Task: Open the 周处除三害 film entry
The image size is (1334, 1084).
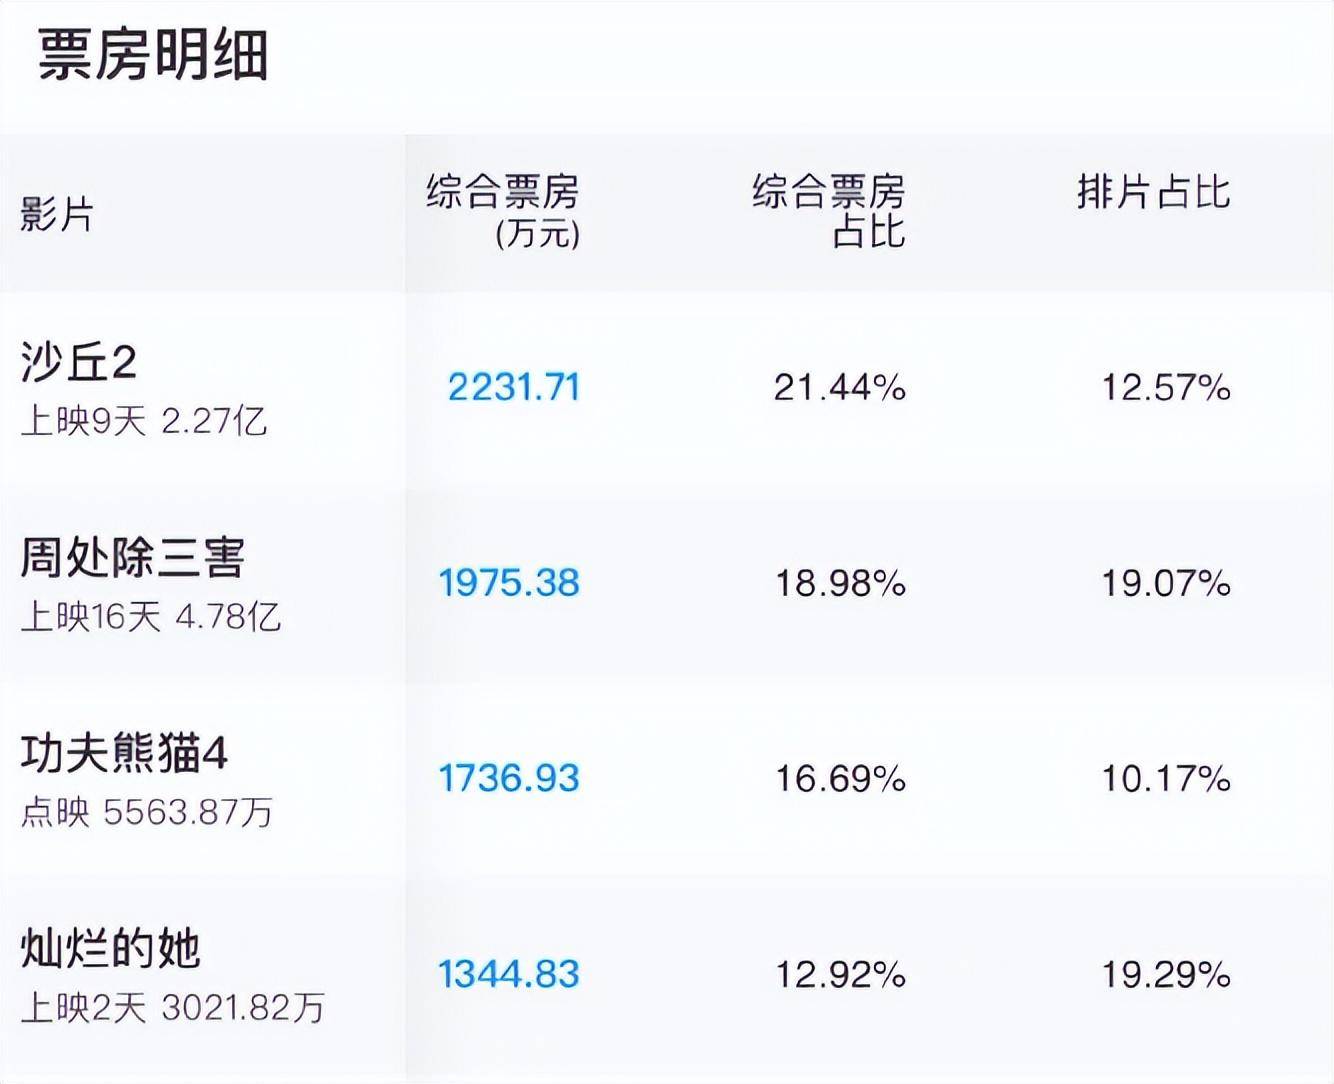Action: point(132,558)
